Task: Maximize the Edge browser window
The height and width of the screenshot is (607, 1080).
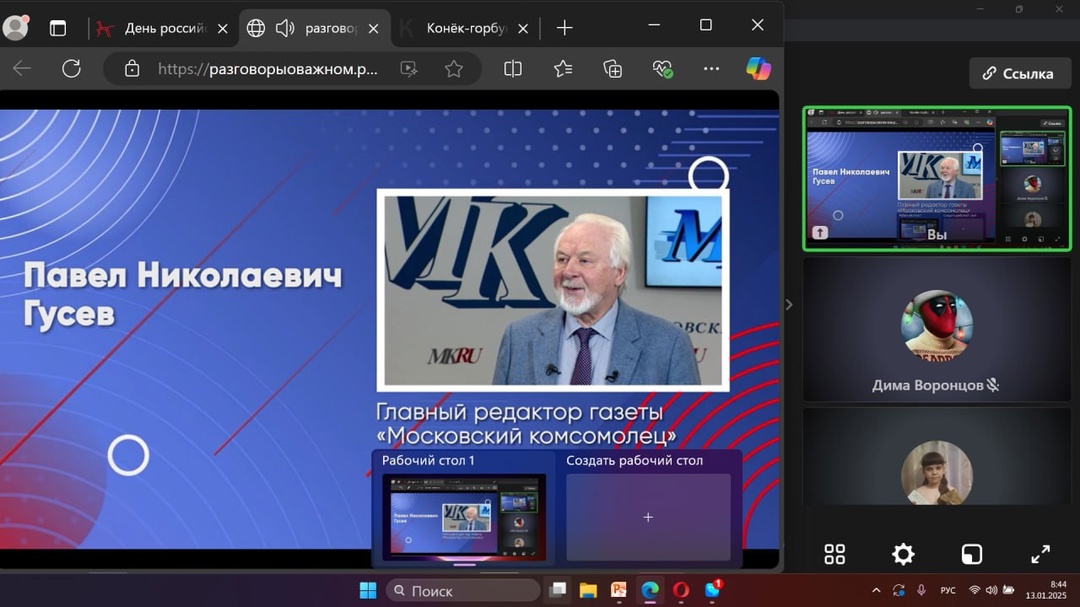Action: point(705,25)
